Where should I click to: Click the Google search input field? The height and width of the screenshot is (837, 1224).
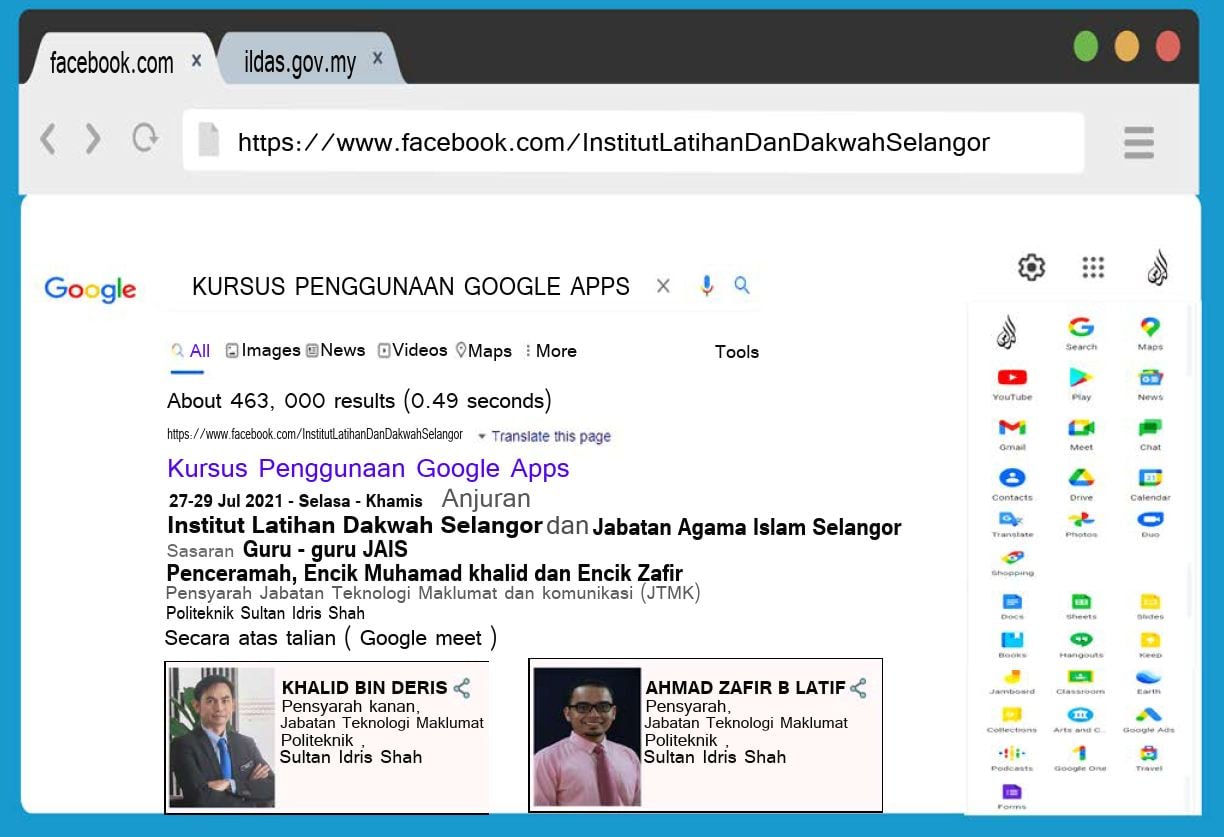click(411, 287)
